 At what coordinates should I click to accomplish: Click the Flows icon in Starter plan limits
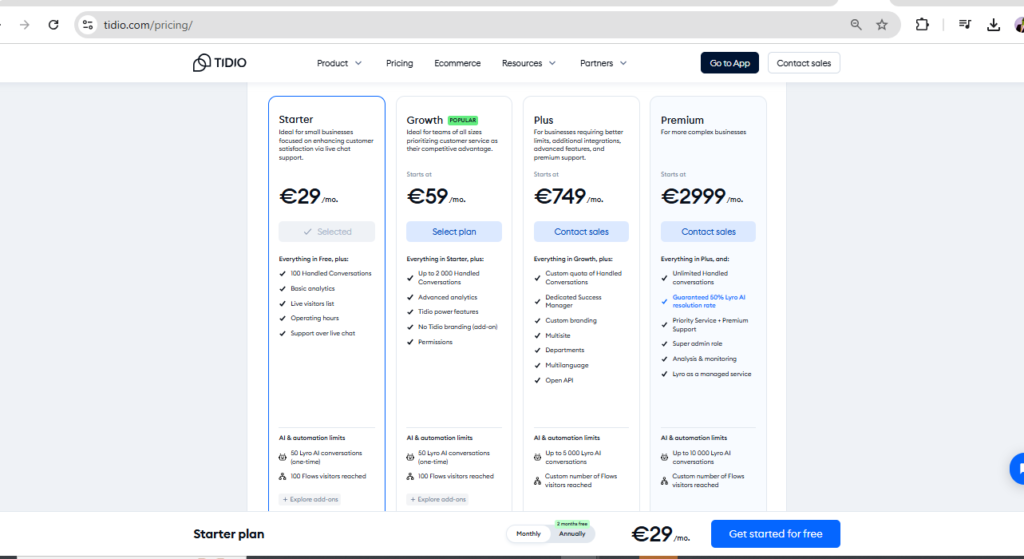283,477
